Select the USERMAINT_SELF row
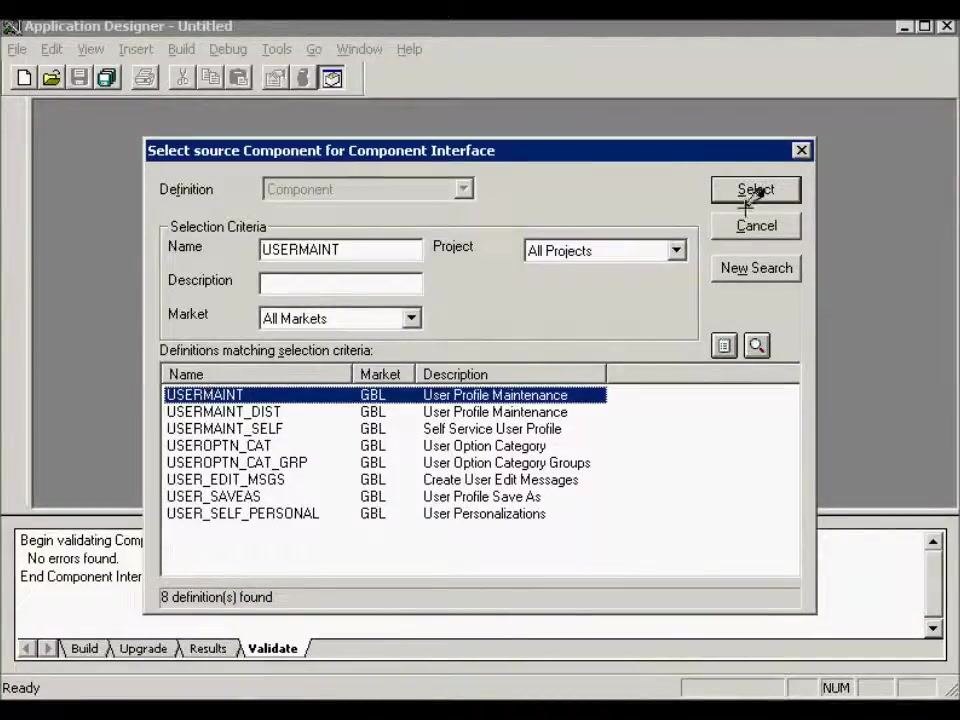Image resolution: width=960 pixels, height=720 pixels. click(386, 429)
